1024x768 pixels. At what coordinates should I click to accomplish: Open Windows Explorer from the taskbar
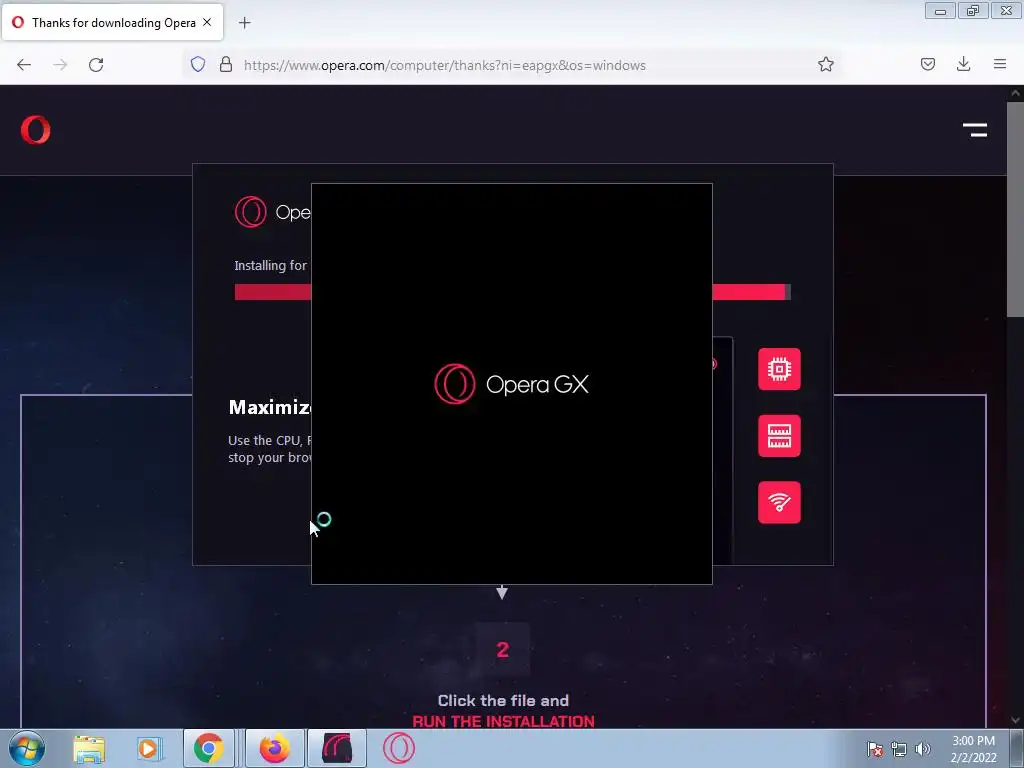pos(89,748)
